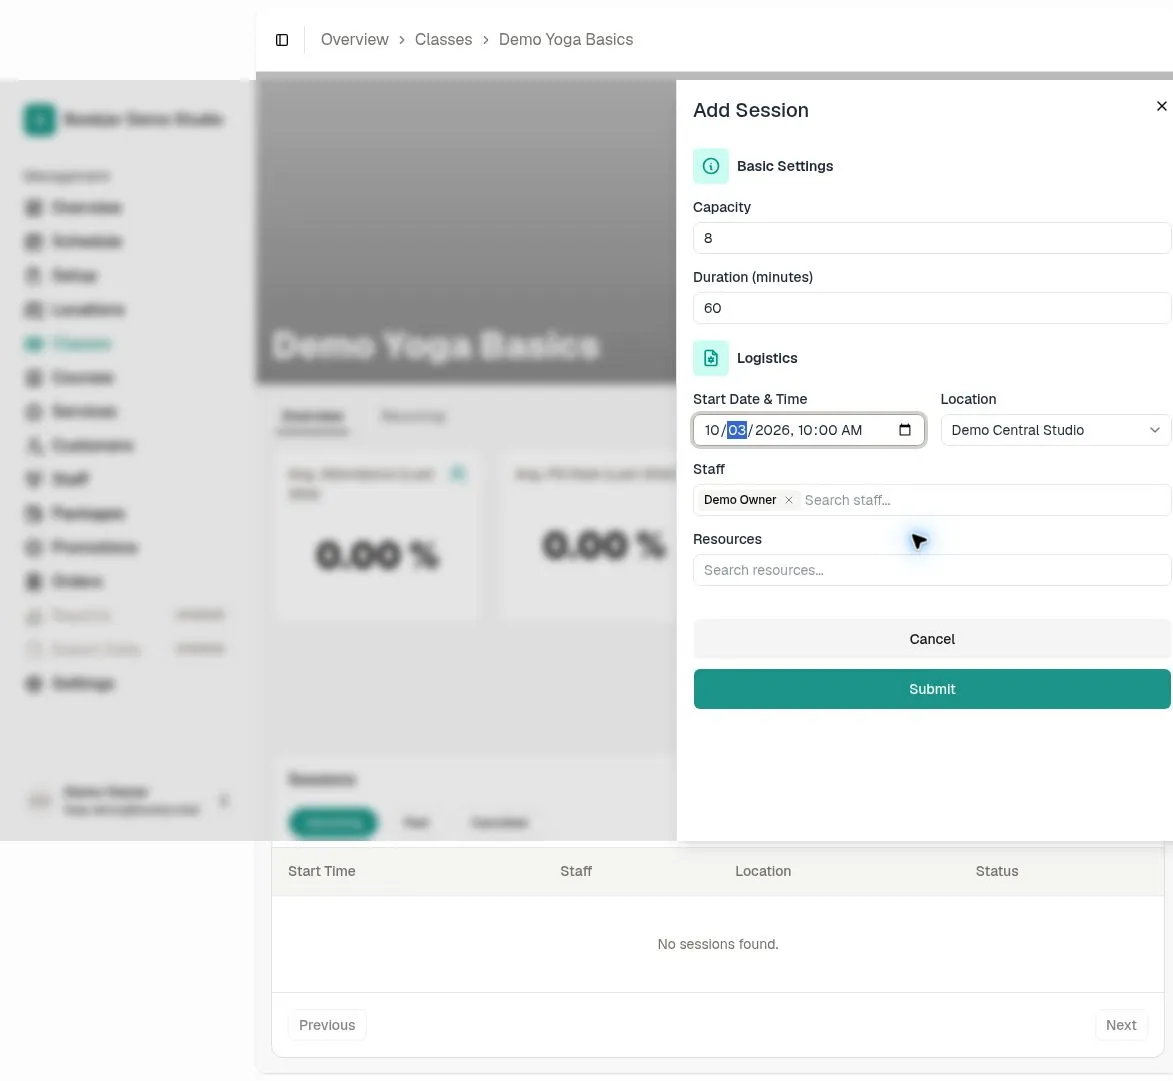Click the 'No sessions found.' message

(717, 944)
